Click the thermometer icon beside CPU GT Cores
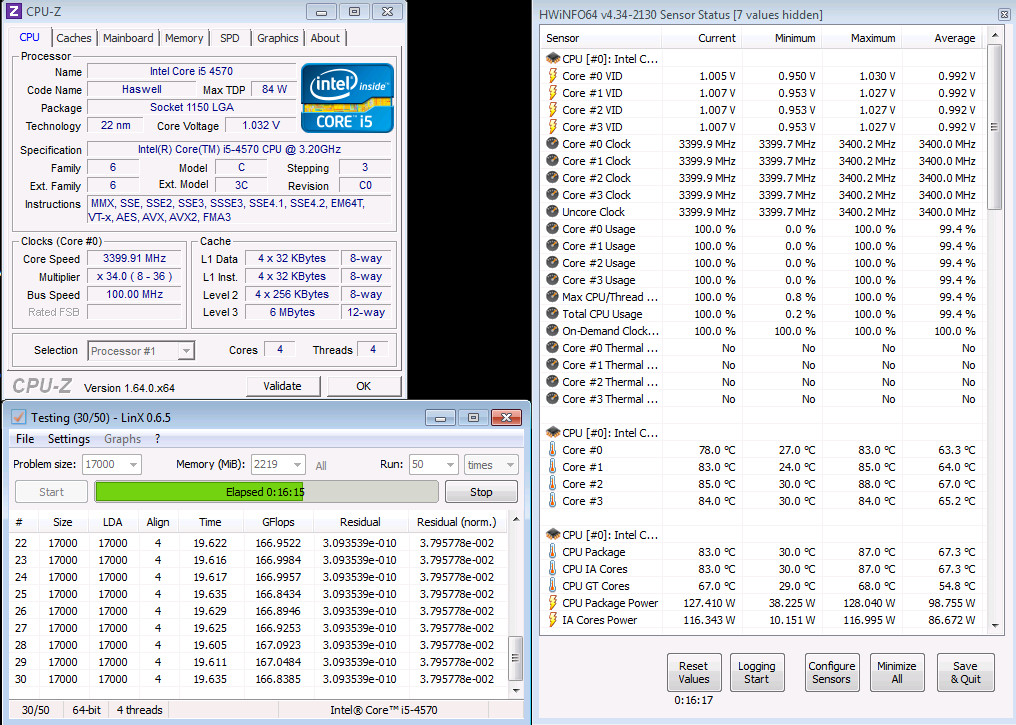The width and height of the screenshot is (1016, 725). [553, 586]
